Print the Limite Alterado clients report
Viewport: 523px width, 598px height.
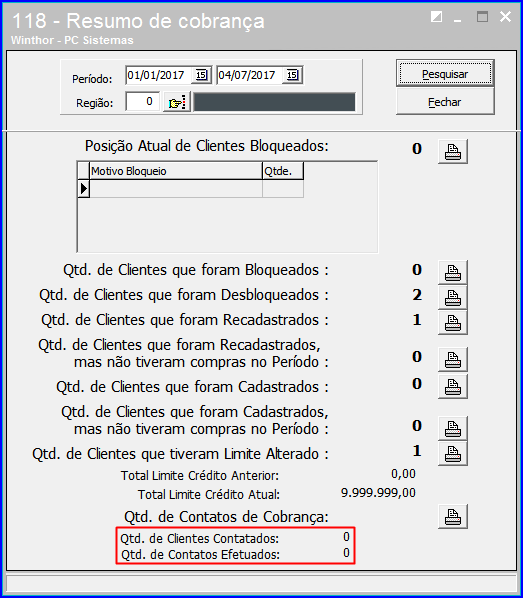453,453
